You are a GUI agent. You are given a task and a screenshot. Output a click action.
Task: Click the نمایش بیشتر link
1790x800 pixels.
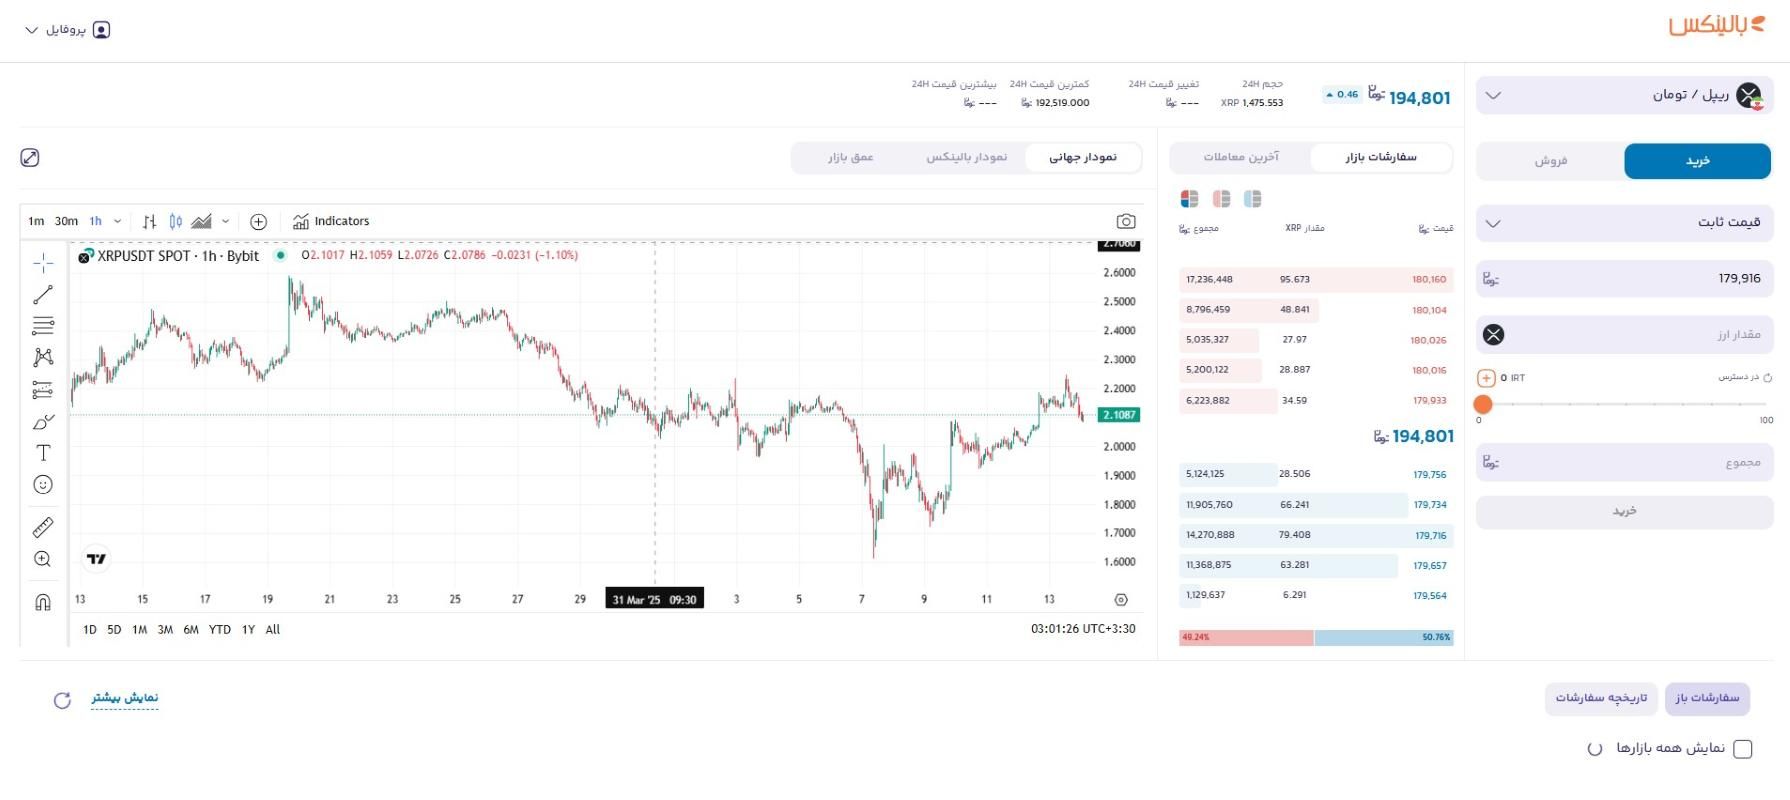pyautogui.click(x=125, y=698)
